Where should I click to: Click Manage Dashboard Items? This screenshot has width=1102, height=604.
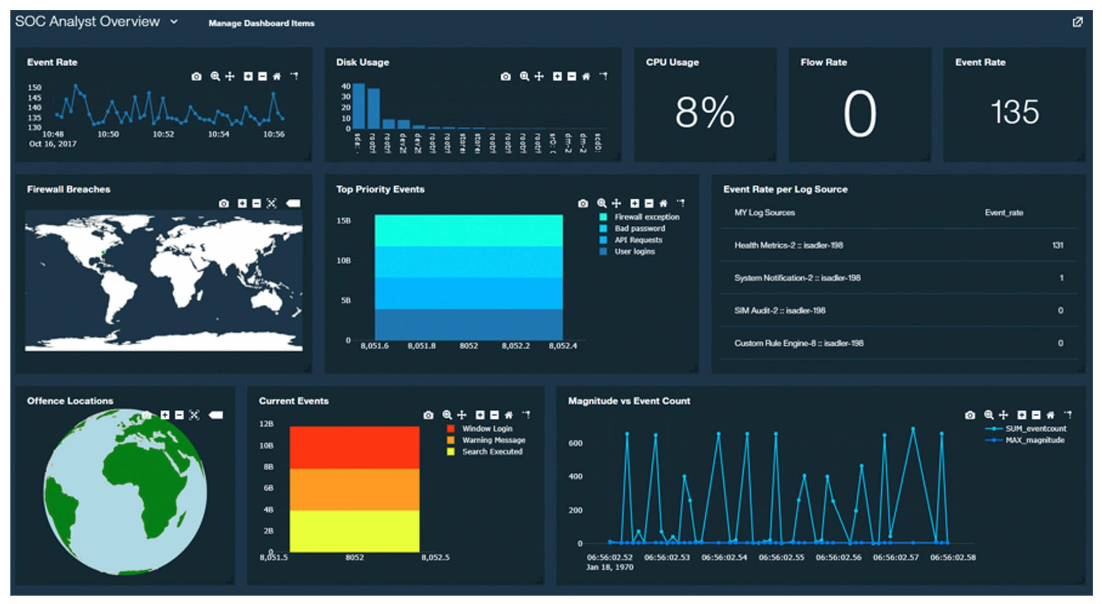(261, 23)
